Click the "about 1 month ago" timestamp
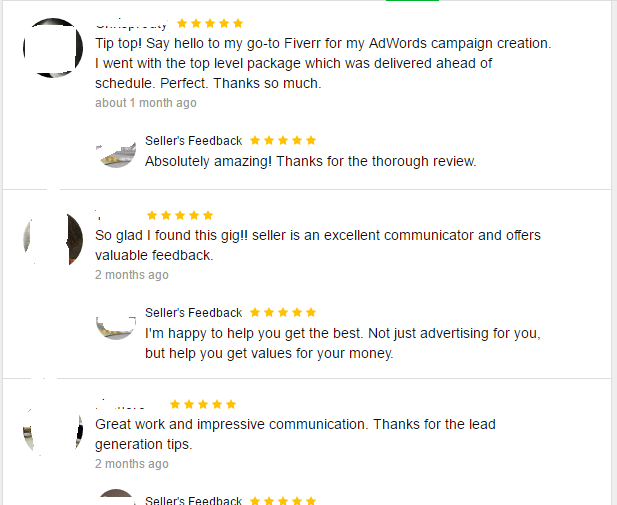 (146, 103)
